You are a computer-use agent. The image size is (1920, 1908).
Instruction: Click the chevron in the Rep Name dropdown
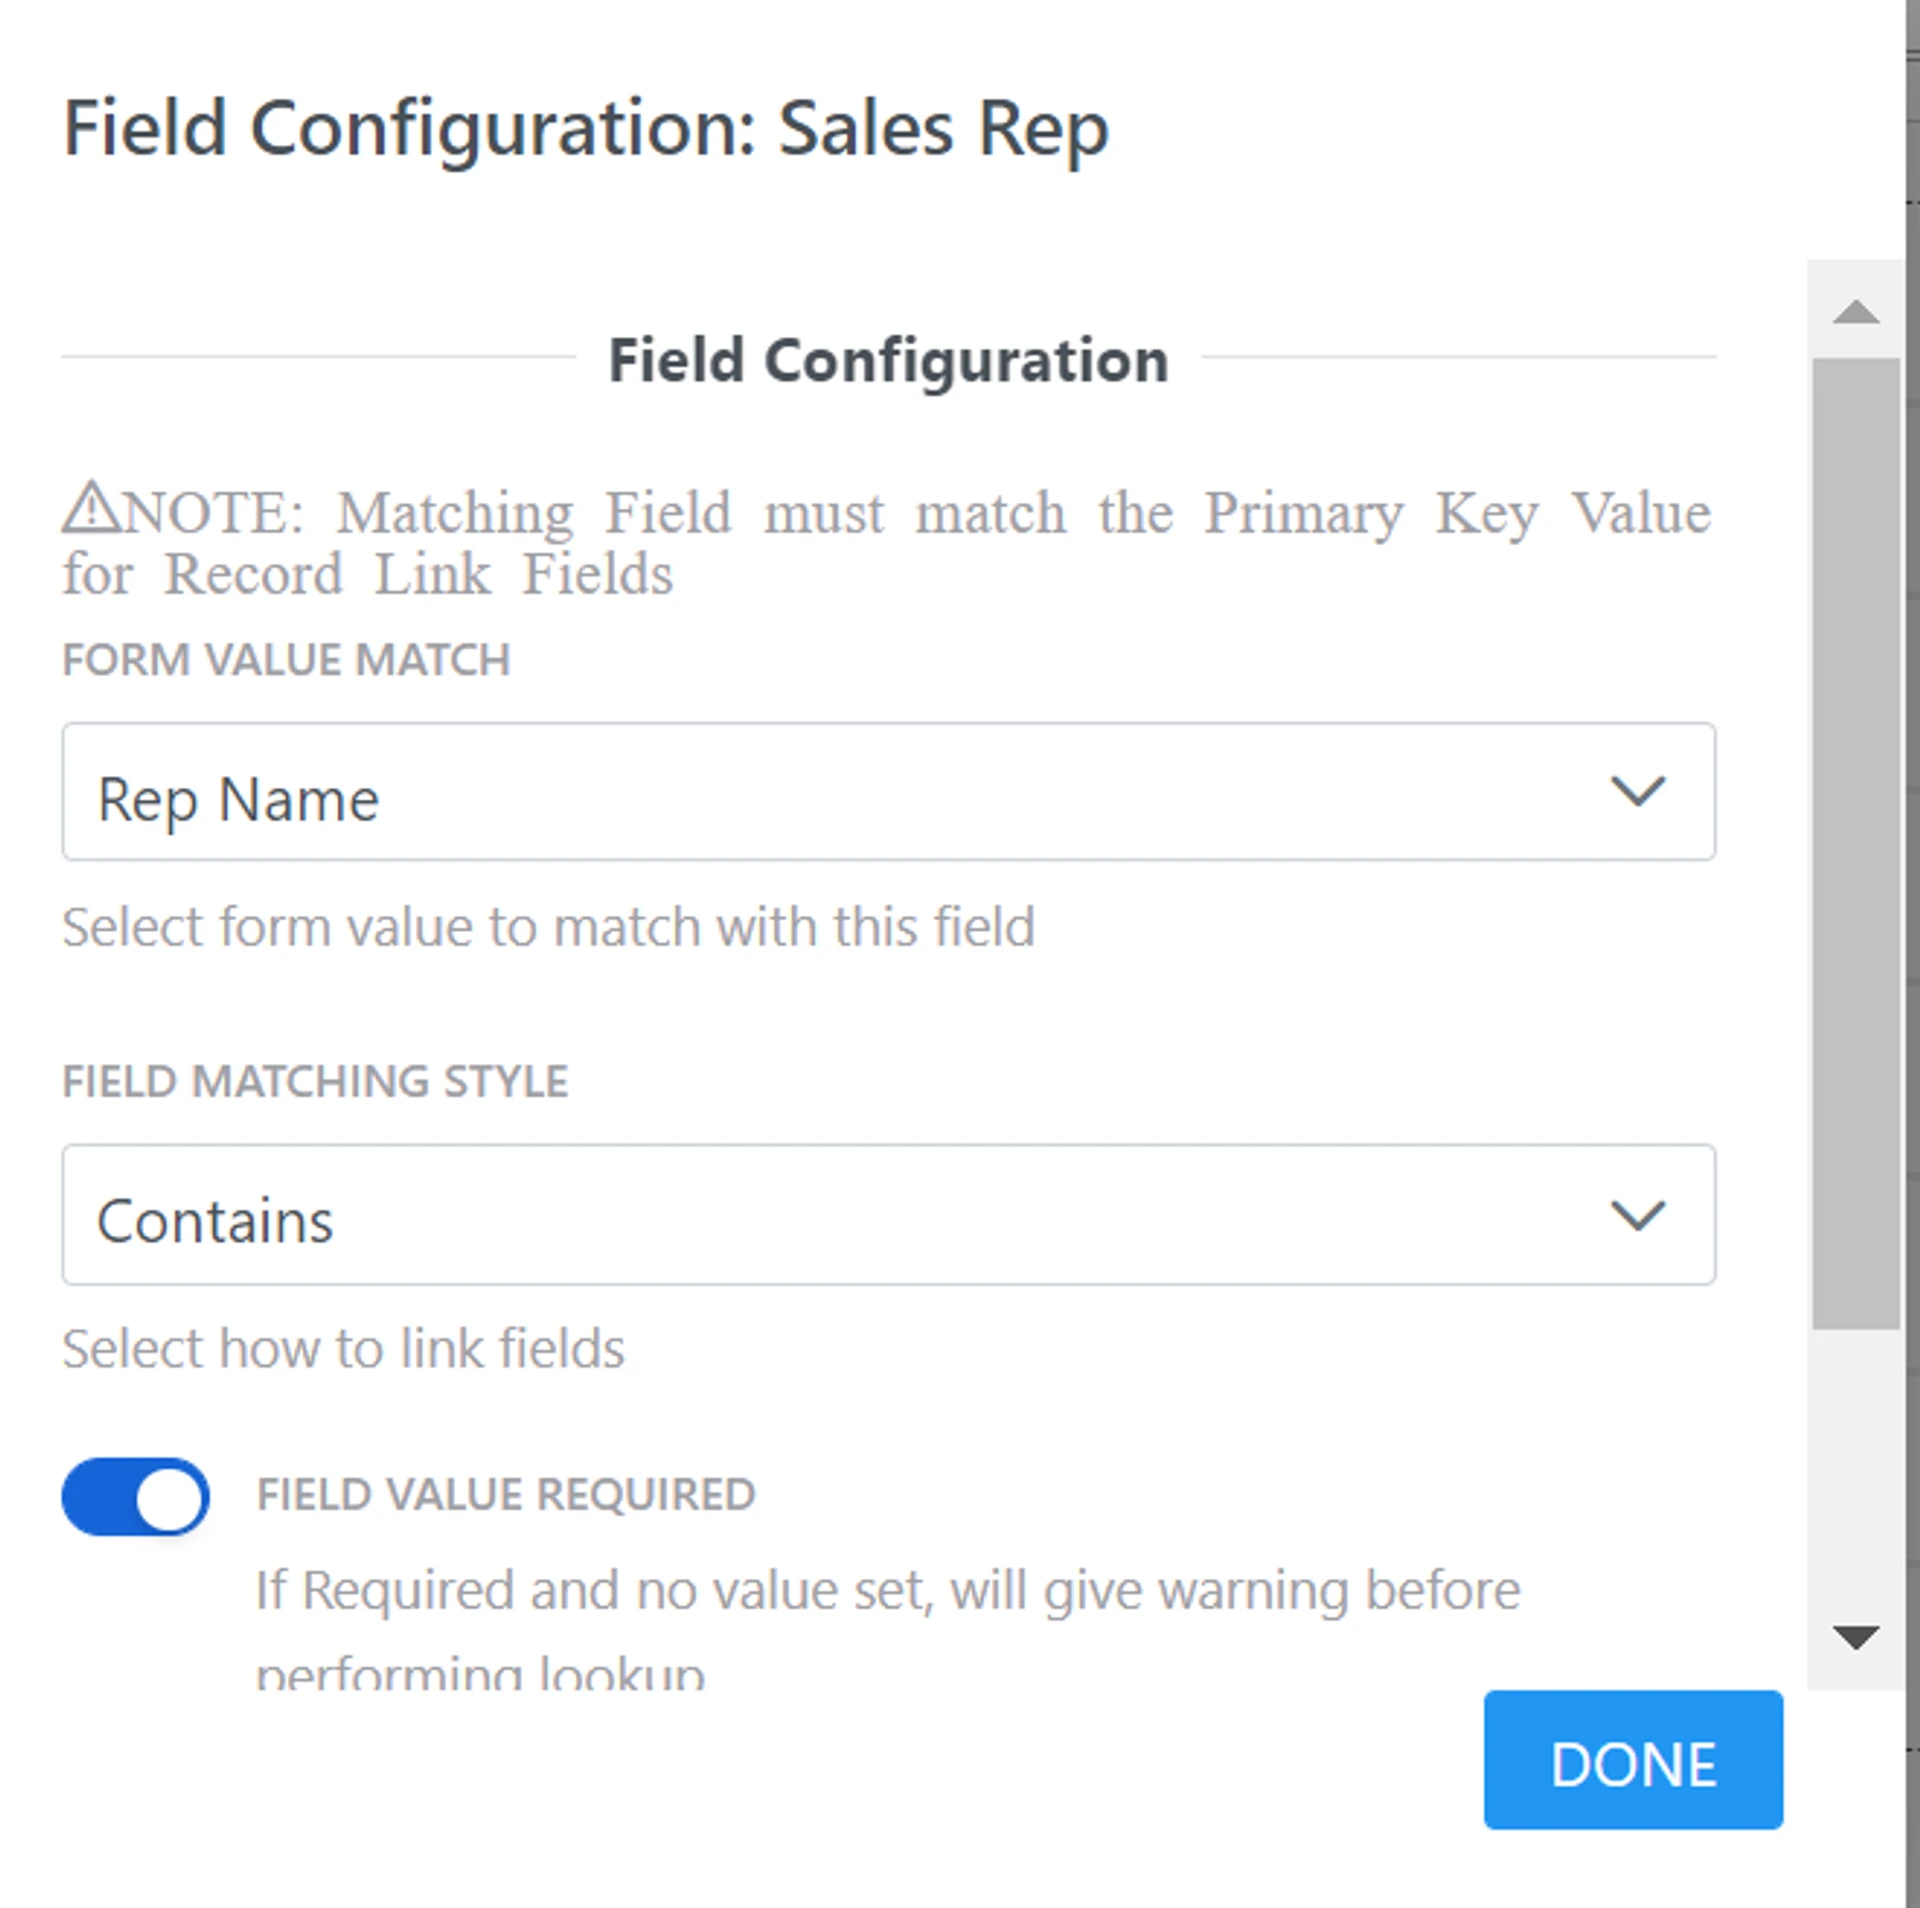[1637, 792]
